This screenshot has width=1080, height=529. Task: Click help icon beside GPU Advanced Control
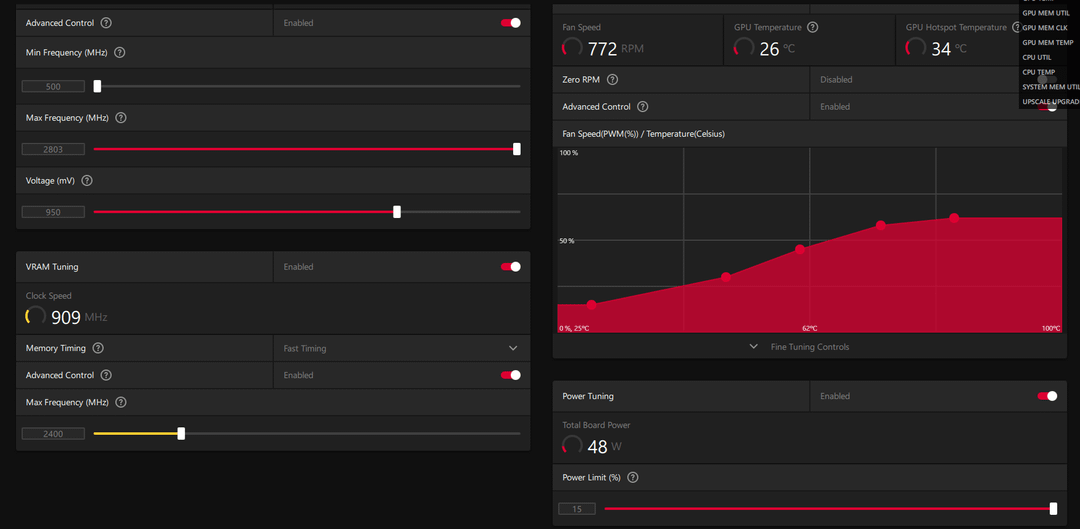click(x=105, y=23)
